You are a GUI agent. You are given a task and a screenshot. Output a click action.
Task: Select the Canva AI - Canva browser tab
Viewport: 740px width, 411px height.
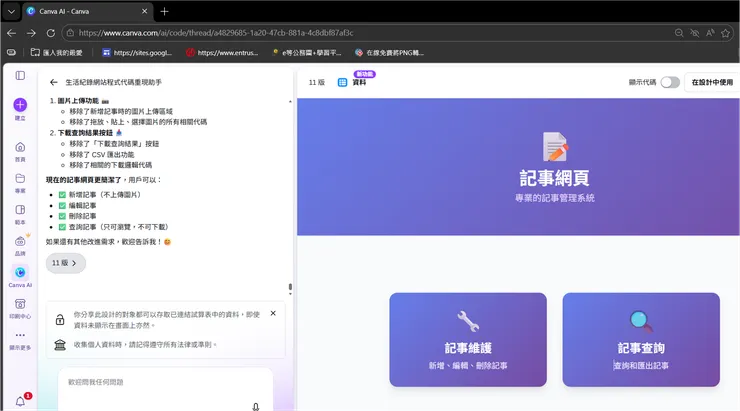(x=87, y=11)
